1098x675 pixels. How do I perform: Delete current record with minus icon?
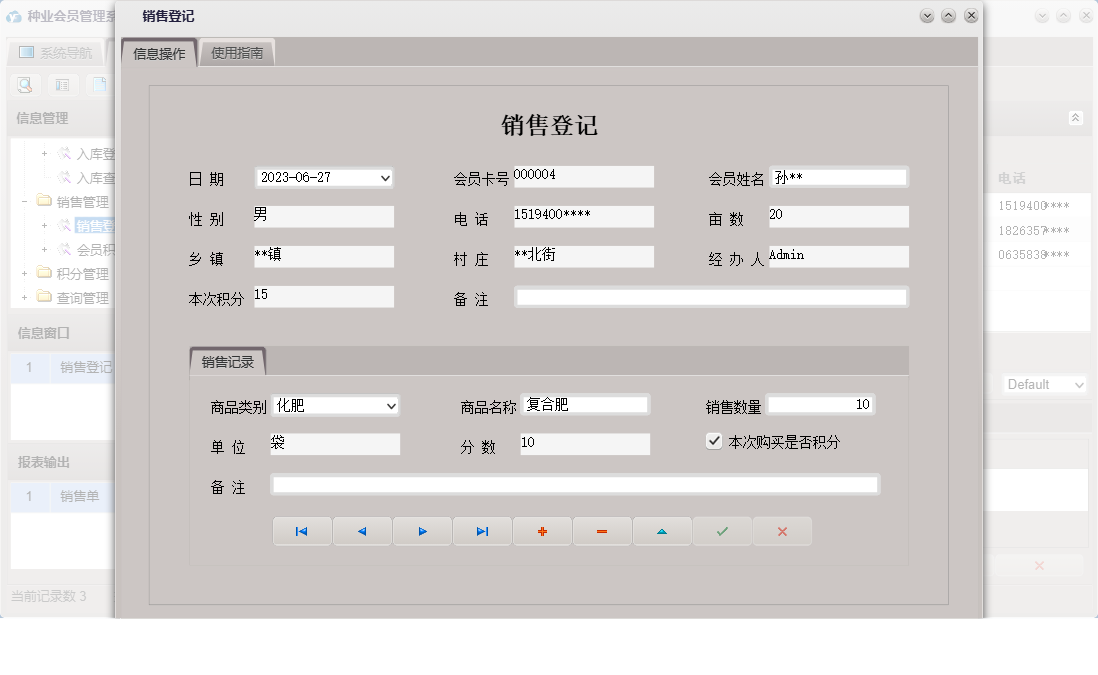[x=602, y=531]
